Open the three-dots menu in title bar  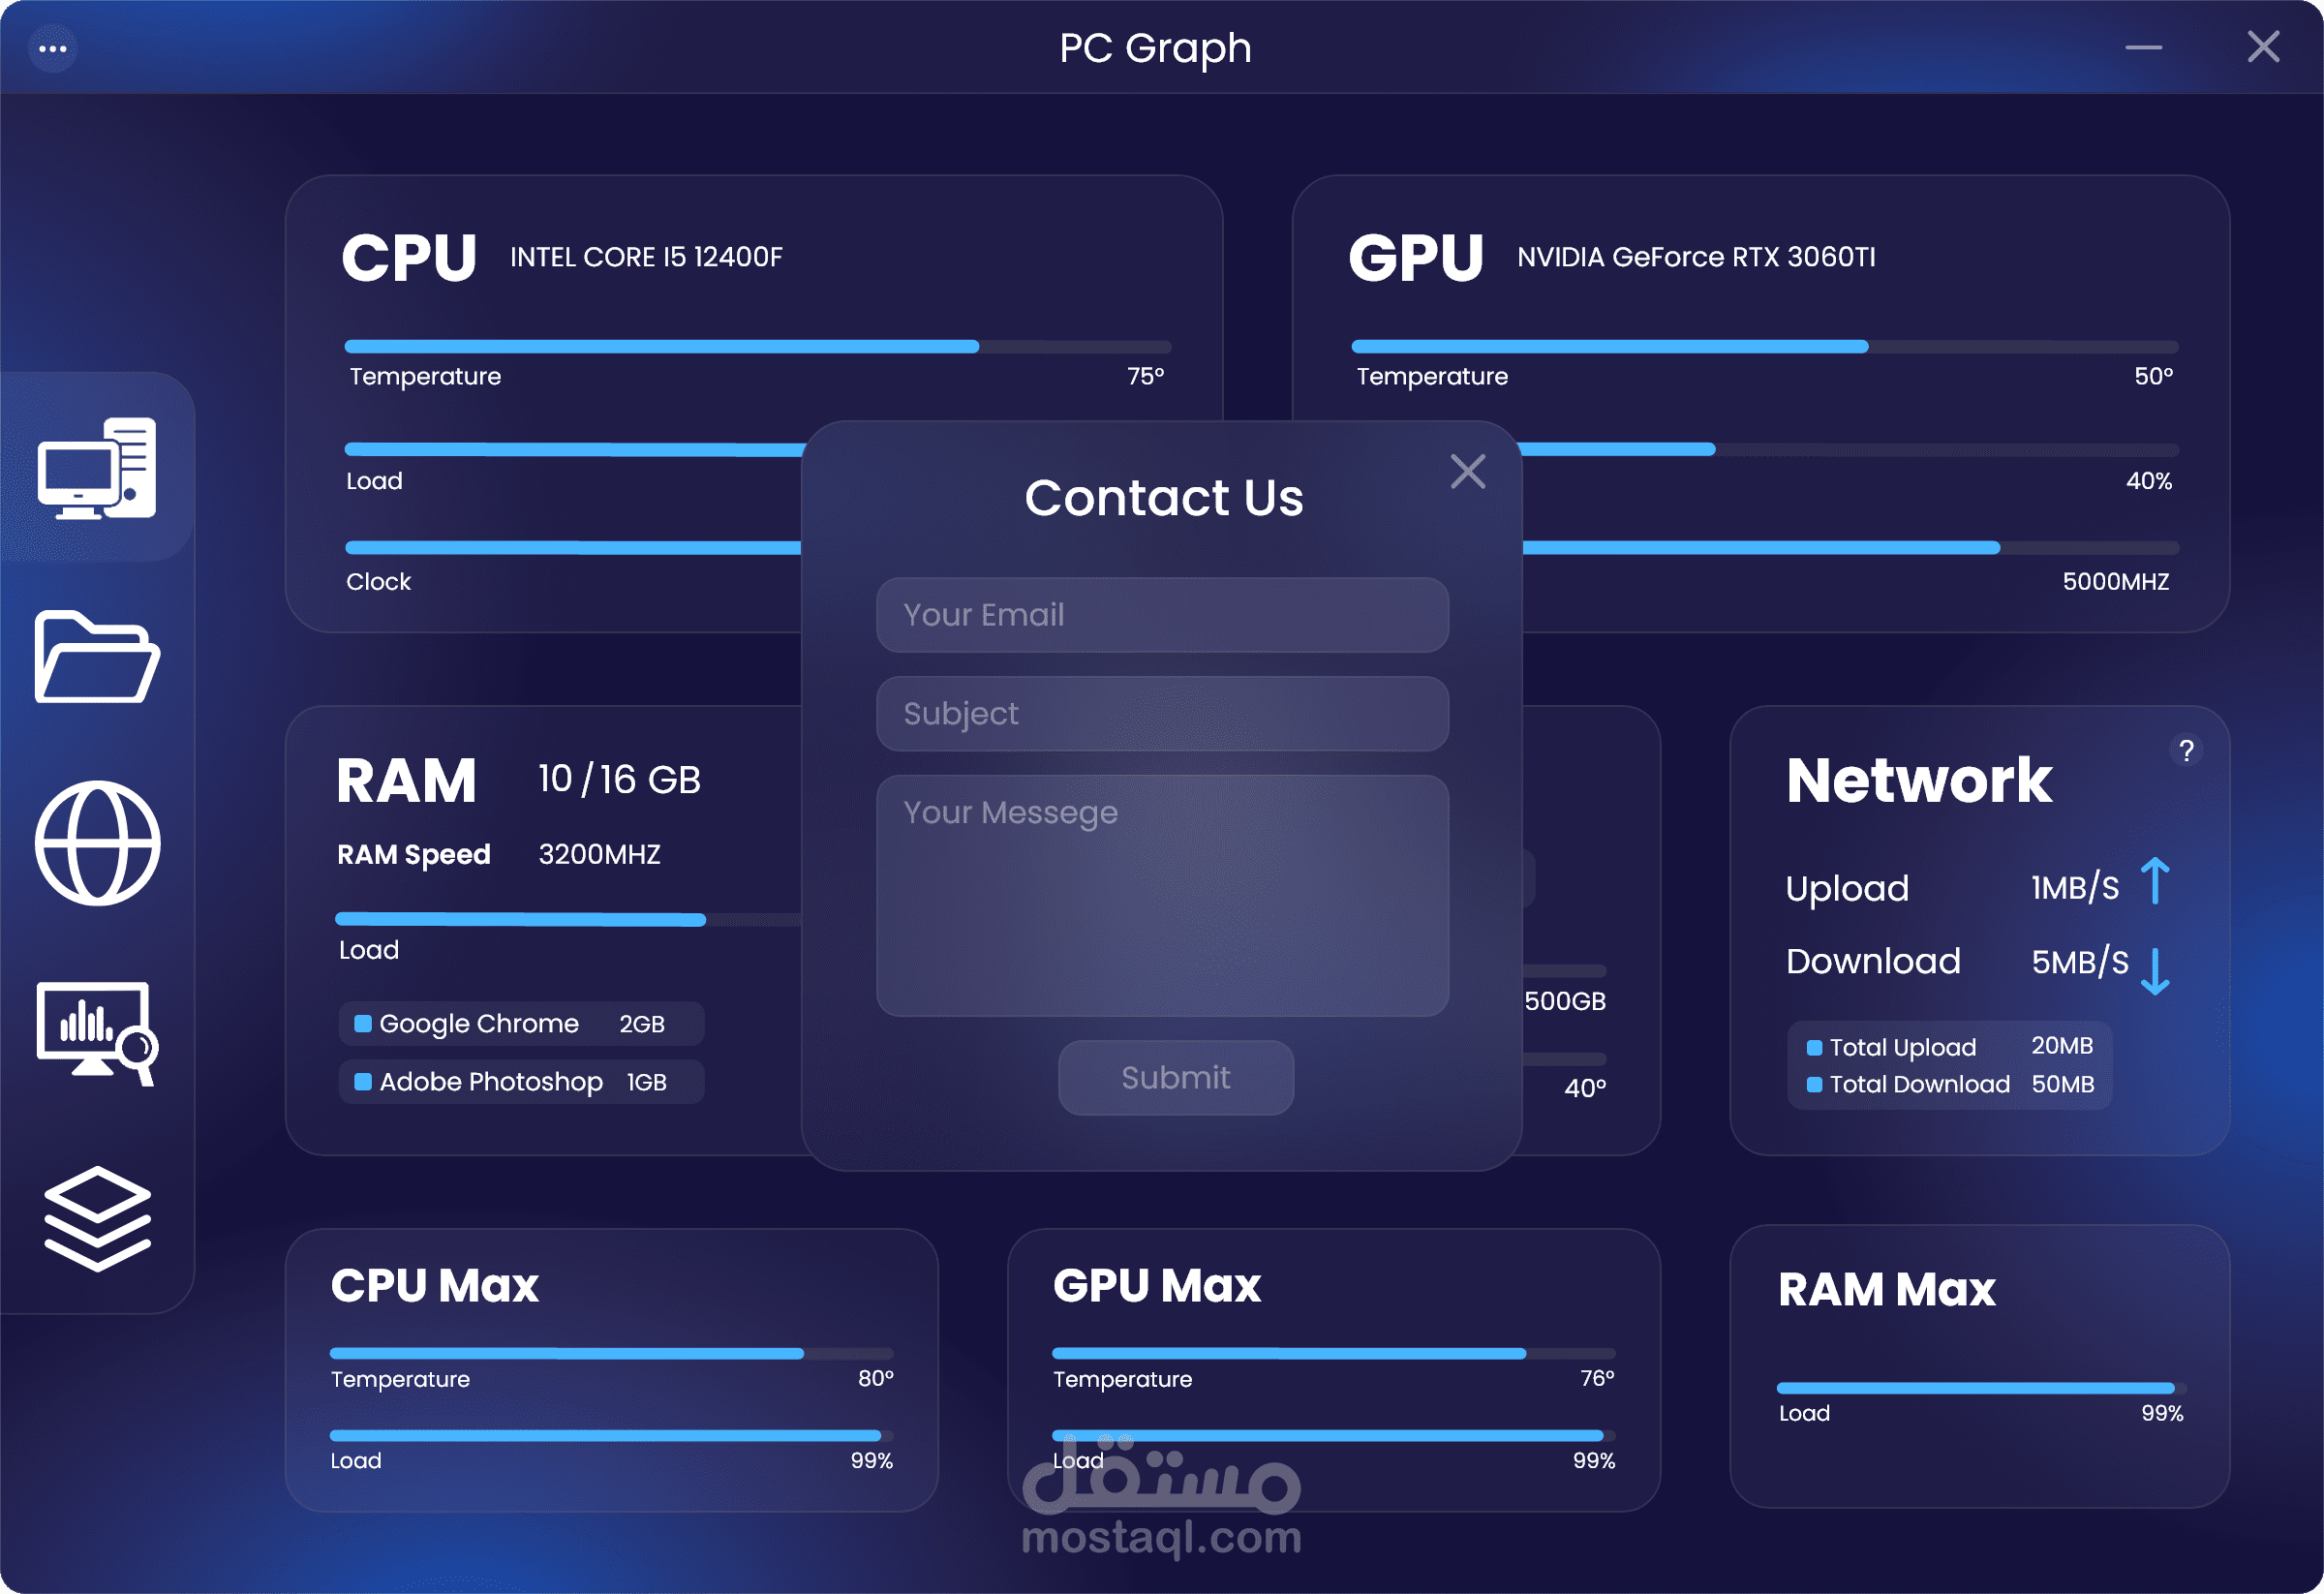tap(53, 48)
